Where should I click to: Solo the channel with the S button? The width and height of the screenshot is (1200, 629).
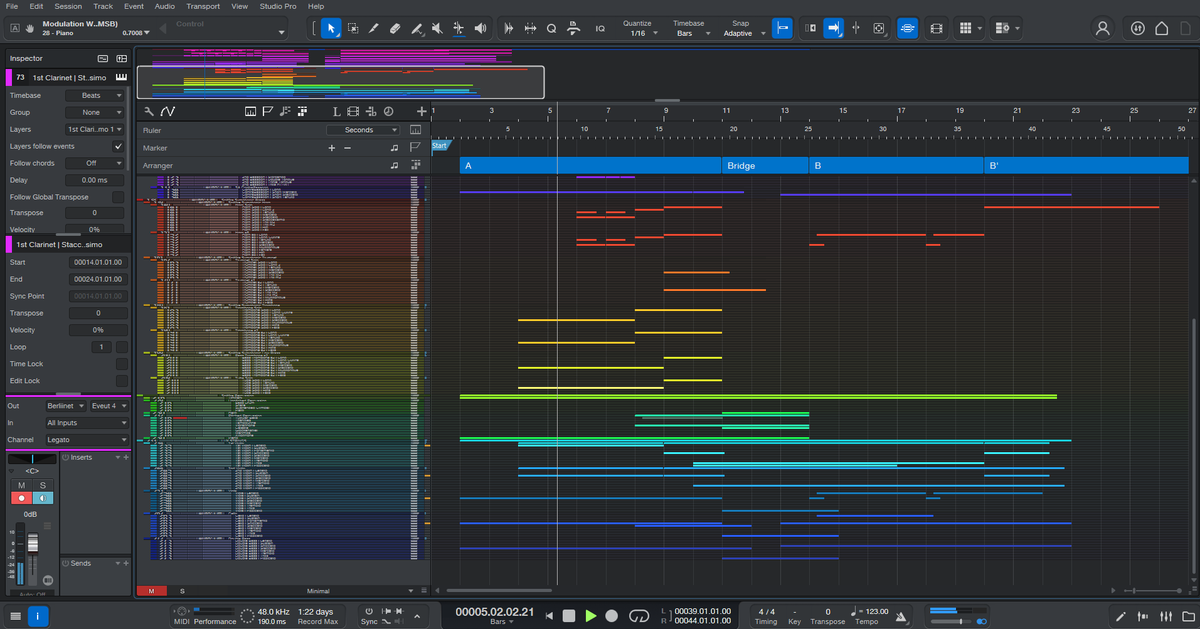(43, 485)
